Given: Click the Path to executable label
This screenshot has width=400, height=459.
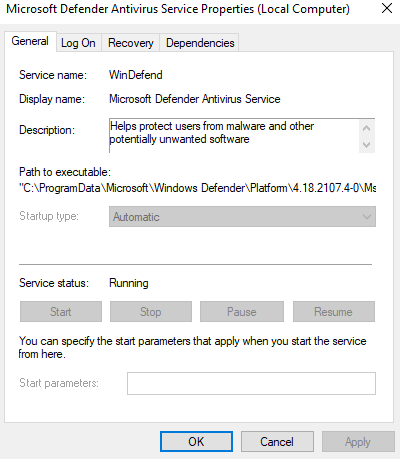Looking at the screenshot, I should point(65,172).
